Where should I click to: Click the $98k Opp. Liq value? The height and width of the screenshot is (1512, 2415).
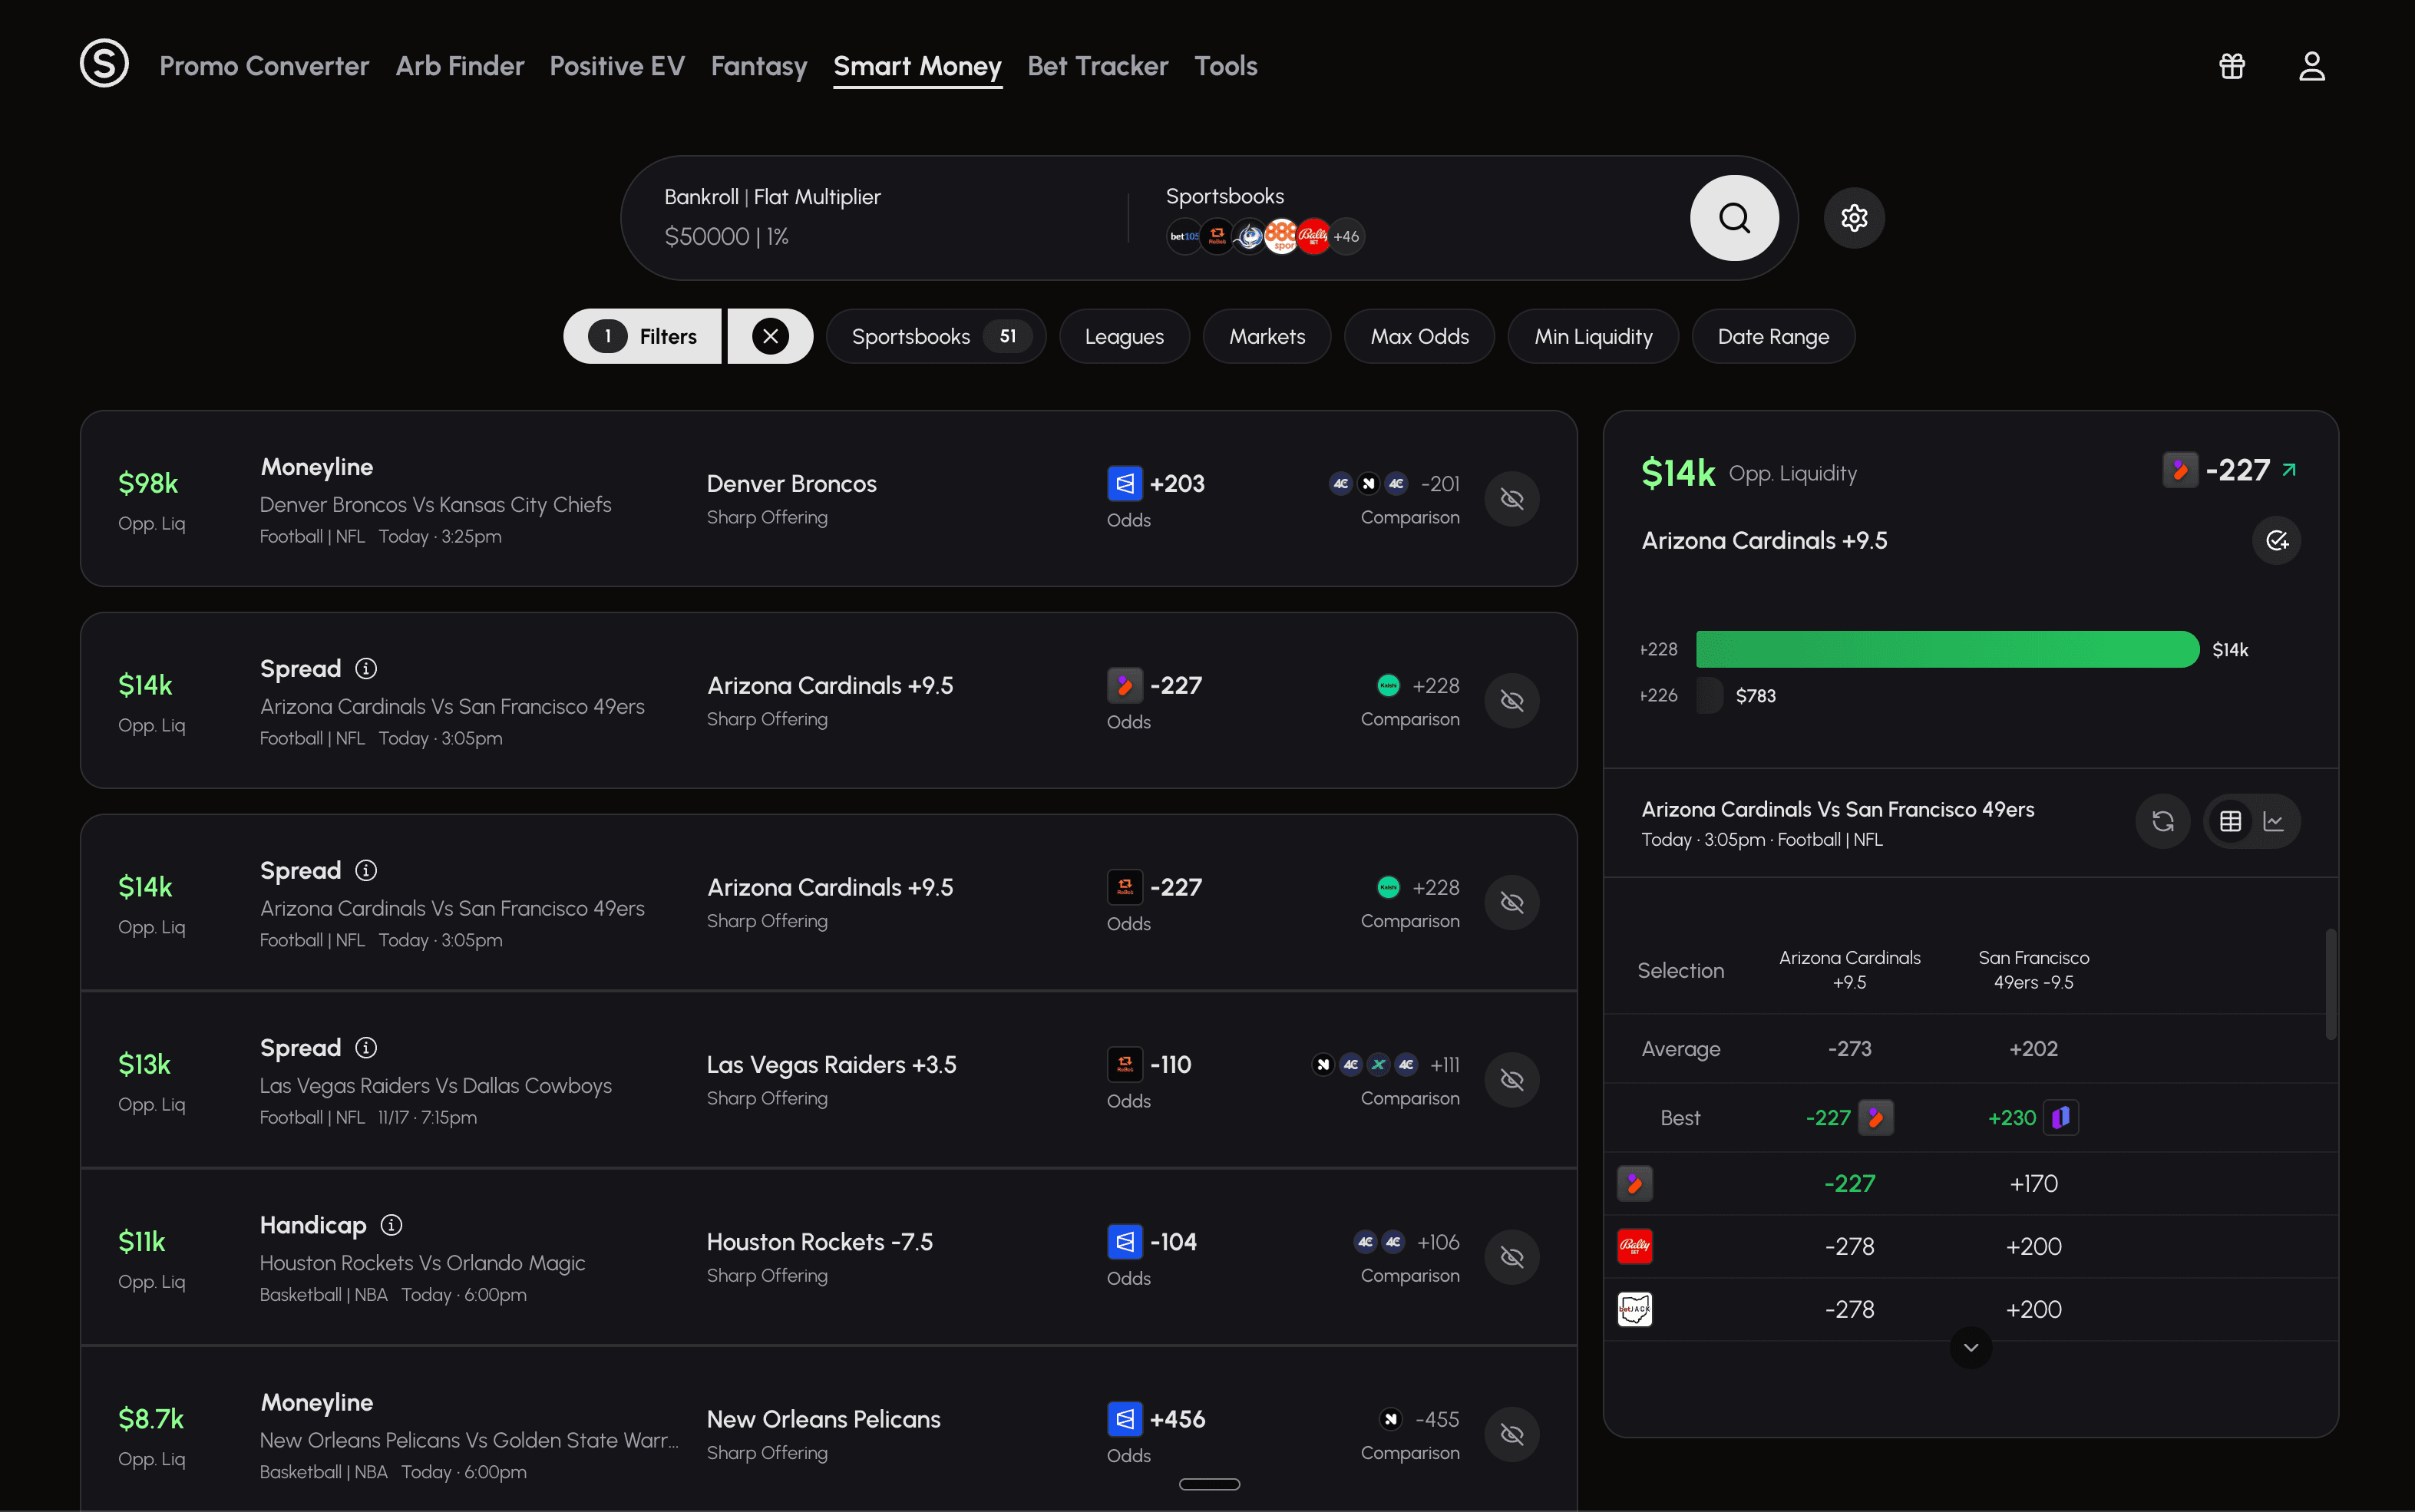pos(148,483)
